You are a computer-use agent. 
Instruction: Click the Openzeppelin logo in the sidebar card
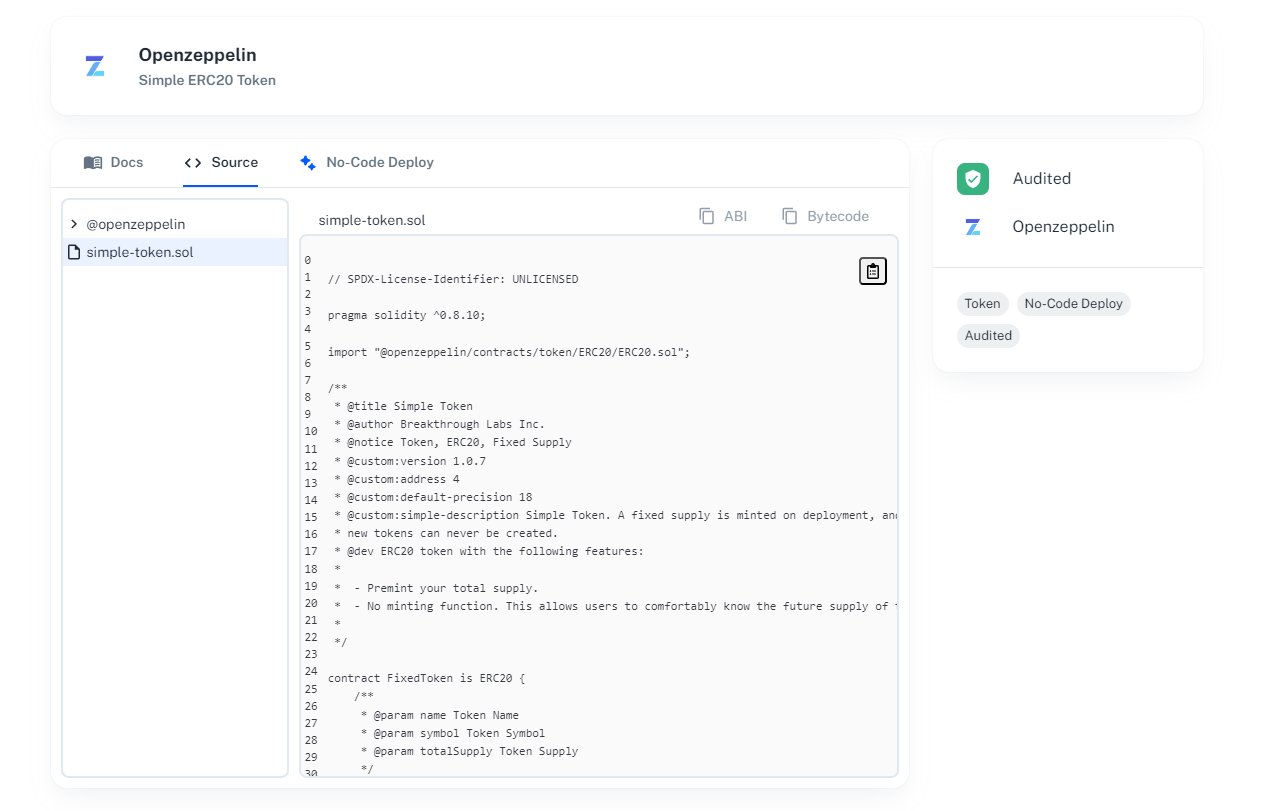(973, 227)
